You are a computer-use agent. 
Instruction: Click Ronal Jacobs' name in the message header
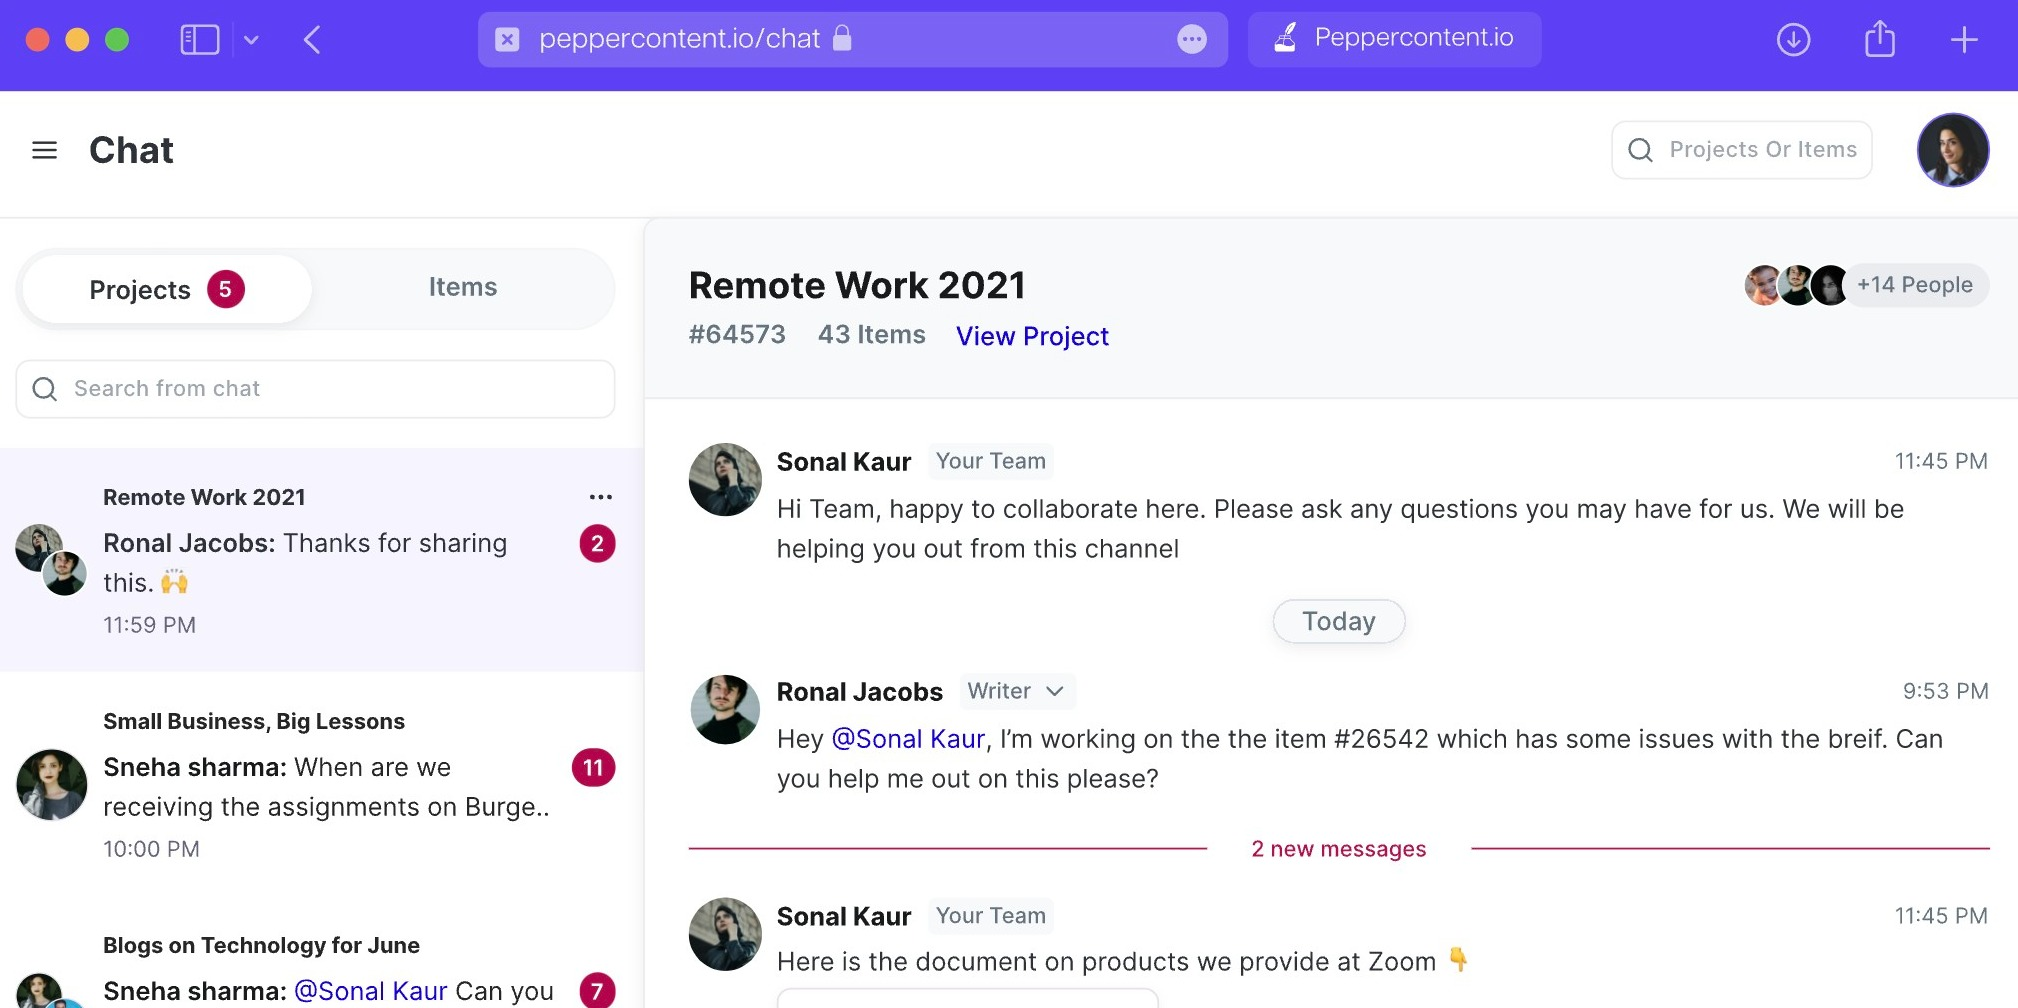(x=859, y=692)
